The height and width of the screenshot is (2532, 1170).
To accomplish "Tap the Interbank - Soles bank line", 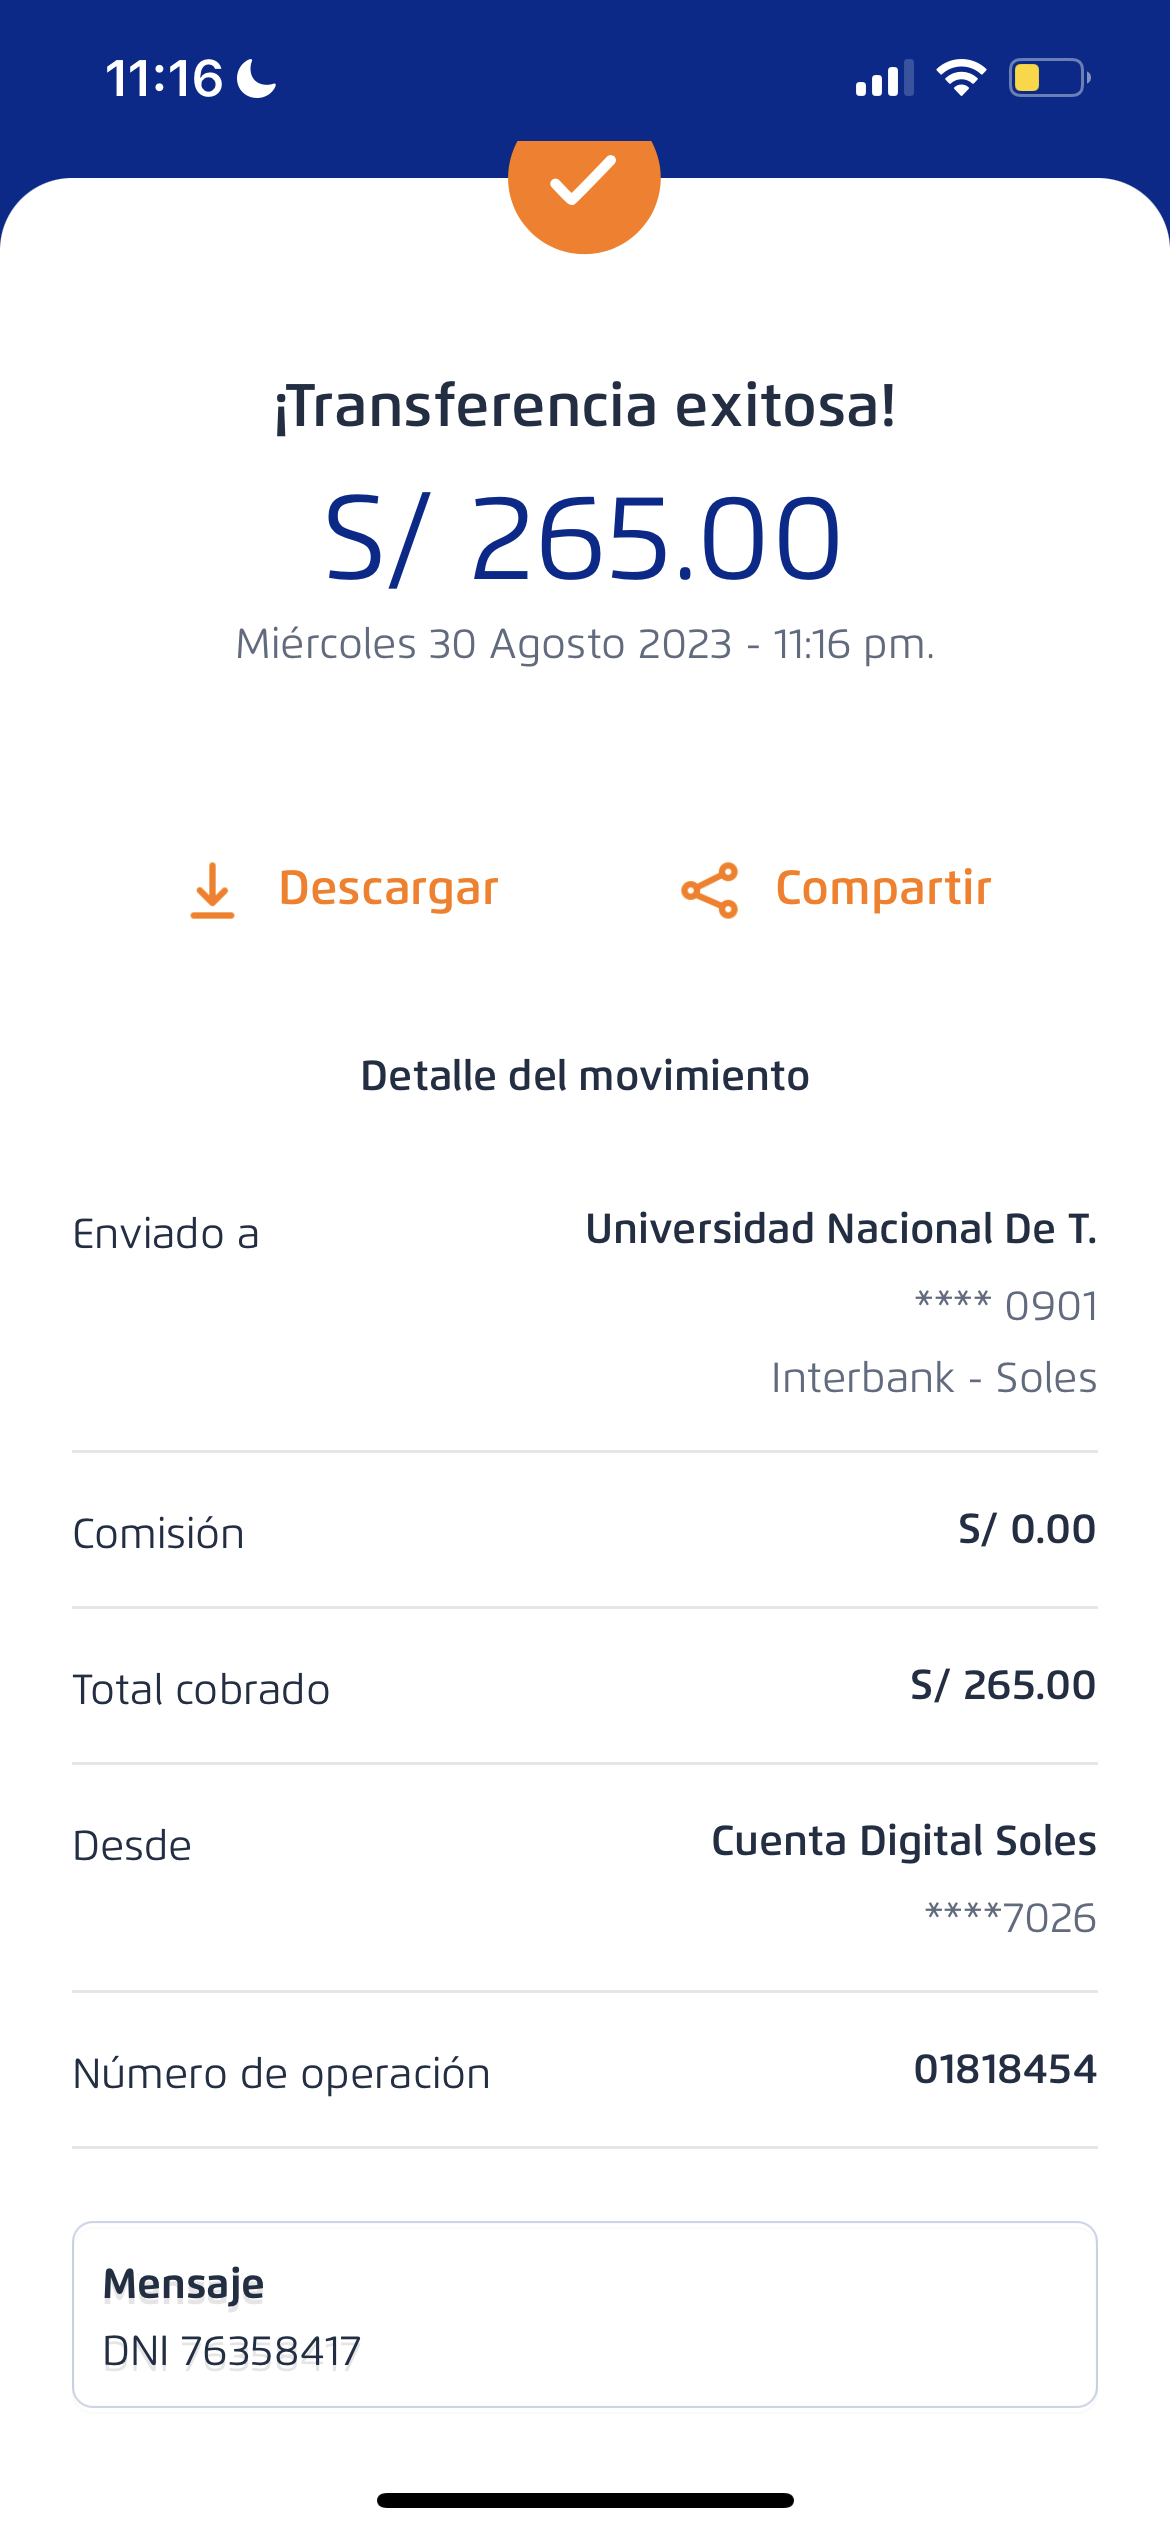I will click(x=934, y=1378).
